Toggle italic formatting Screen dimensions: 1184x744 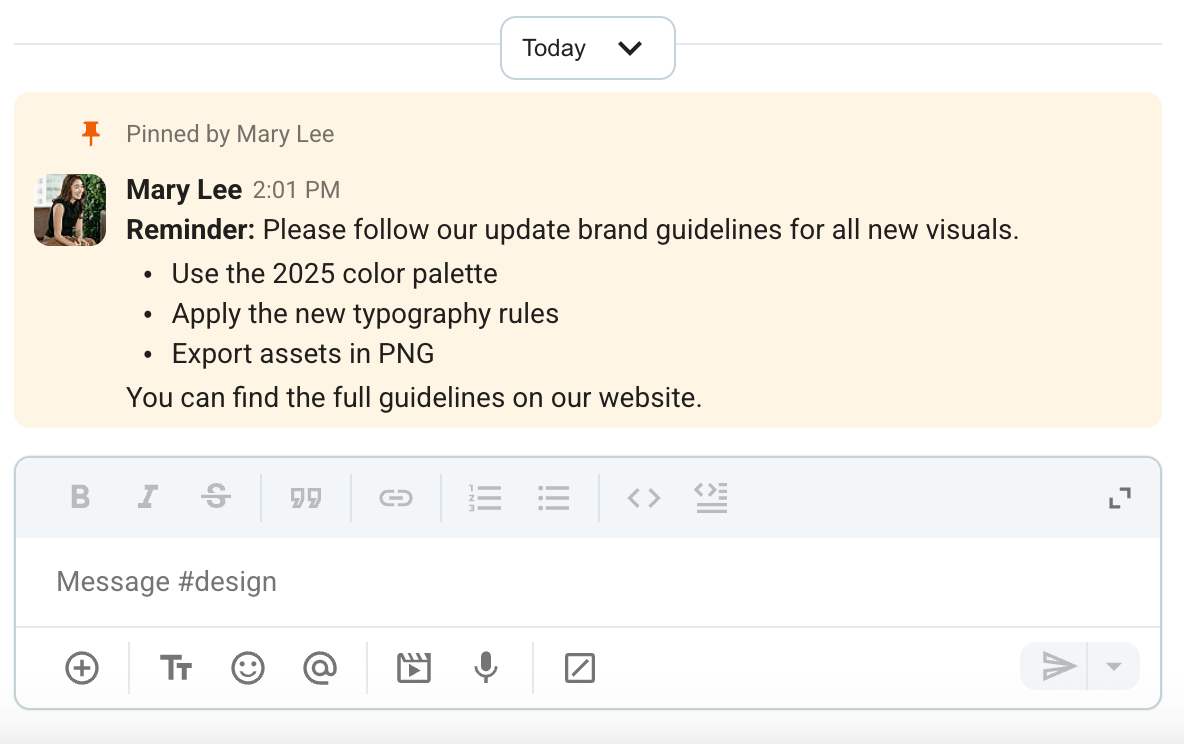(x=148, y=497)
